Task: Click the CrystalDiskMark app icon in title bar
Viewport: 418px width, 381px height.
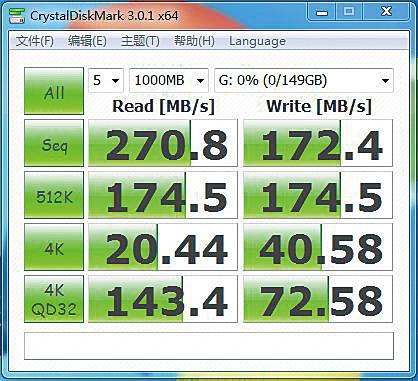Action: click(17, 15)
